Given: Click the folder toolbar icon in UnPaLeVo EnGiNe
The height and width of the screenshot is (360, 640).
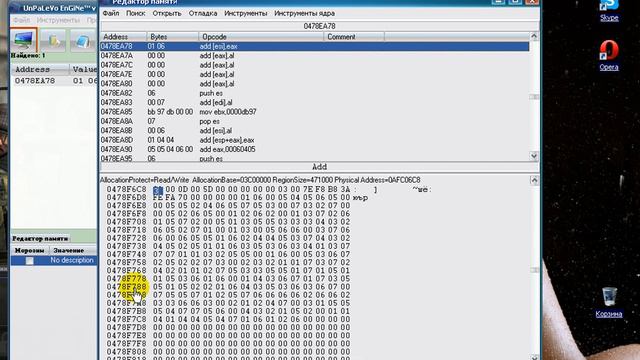Looking at the screenshot, I should 53,40.
